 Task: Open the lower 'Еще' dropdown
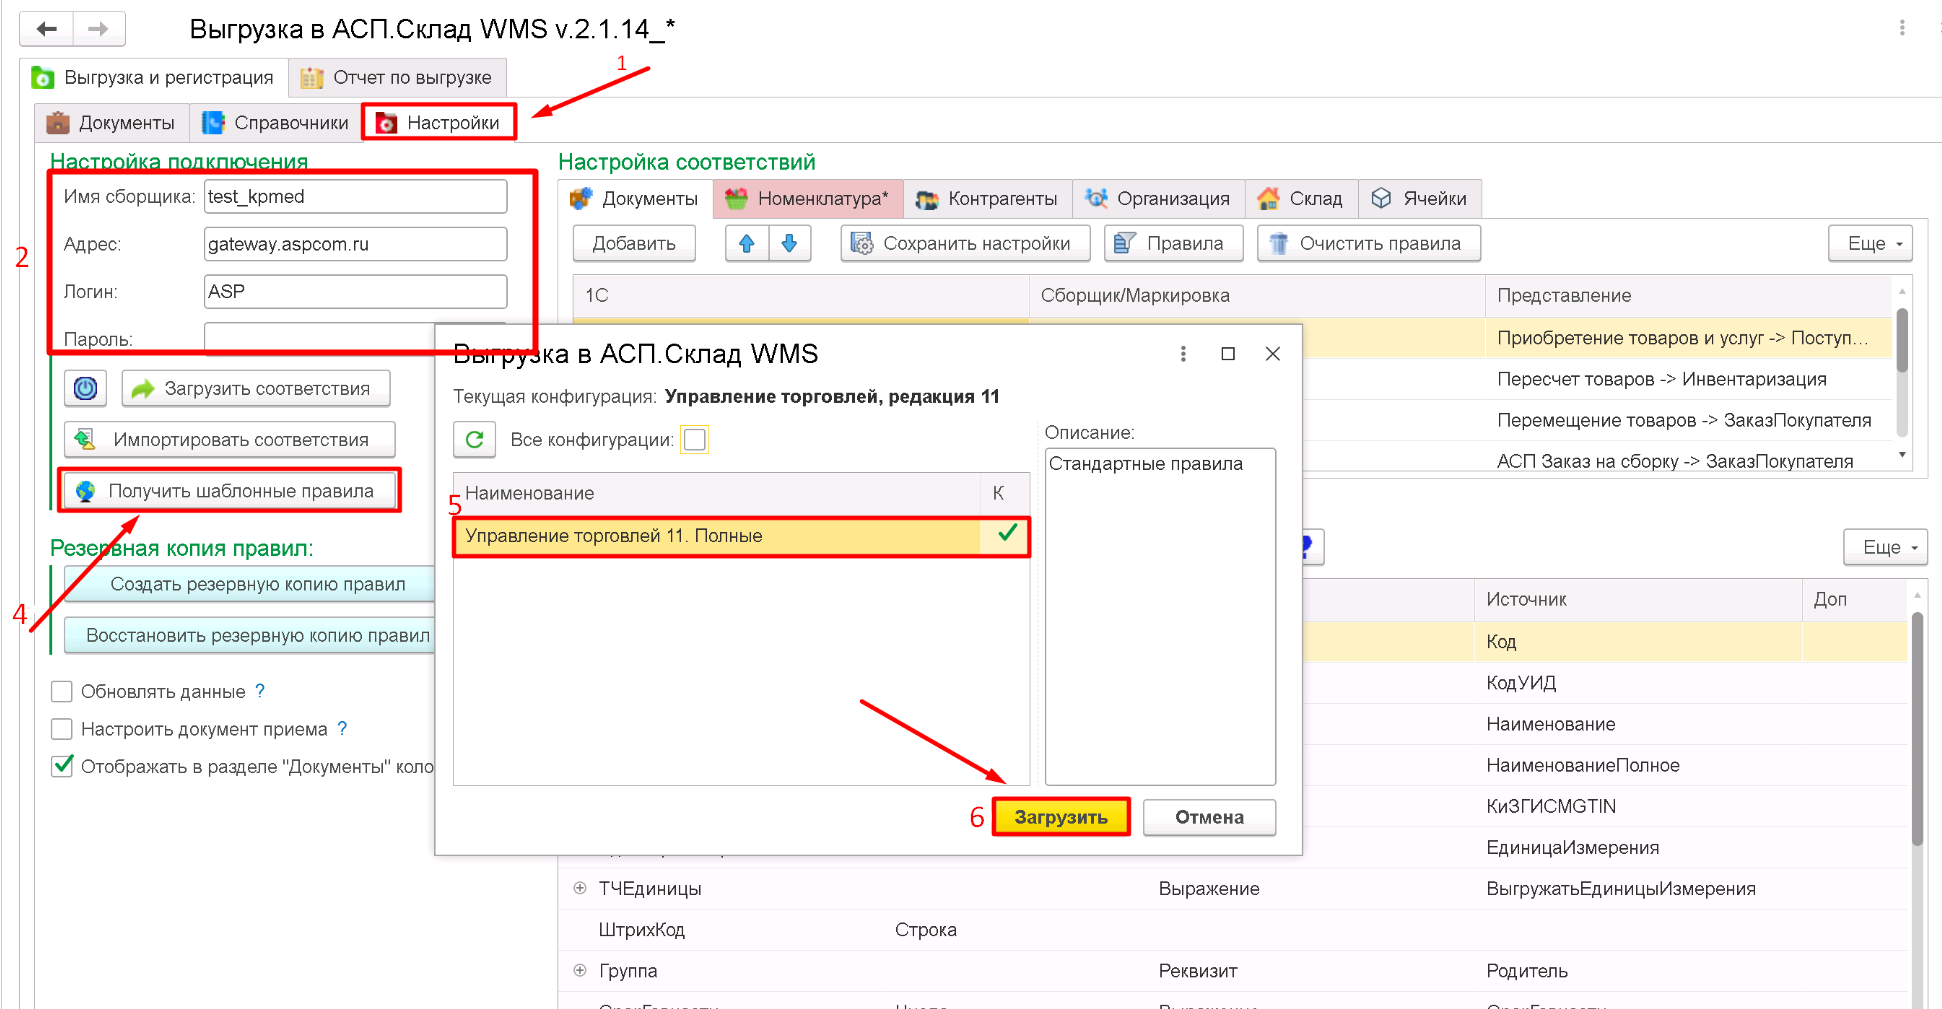tap(1885, 547)
